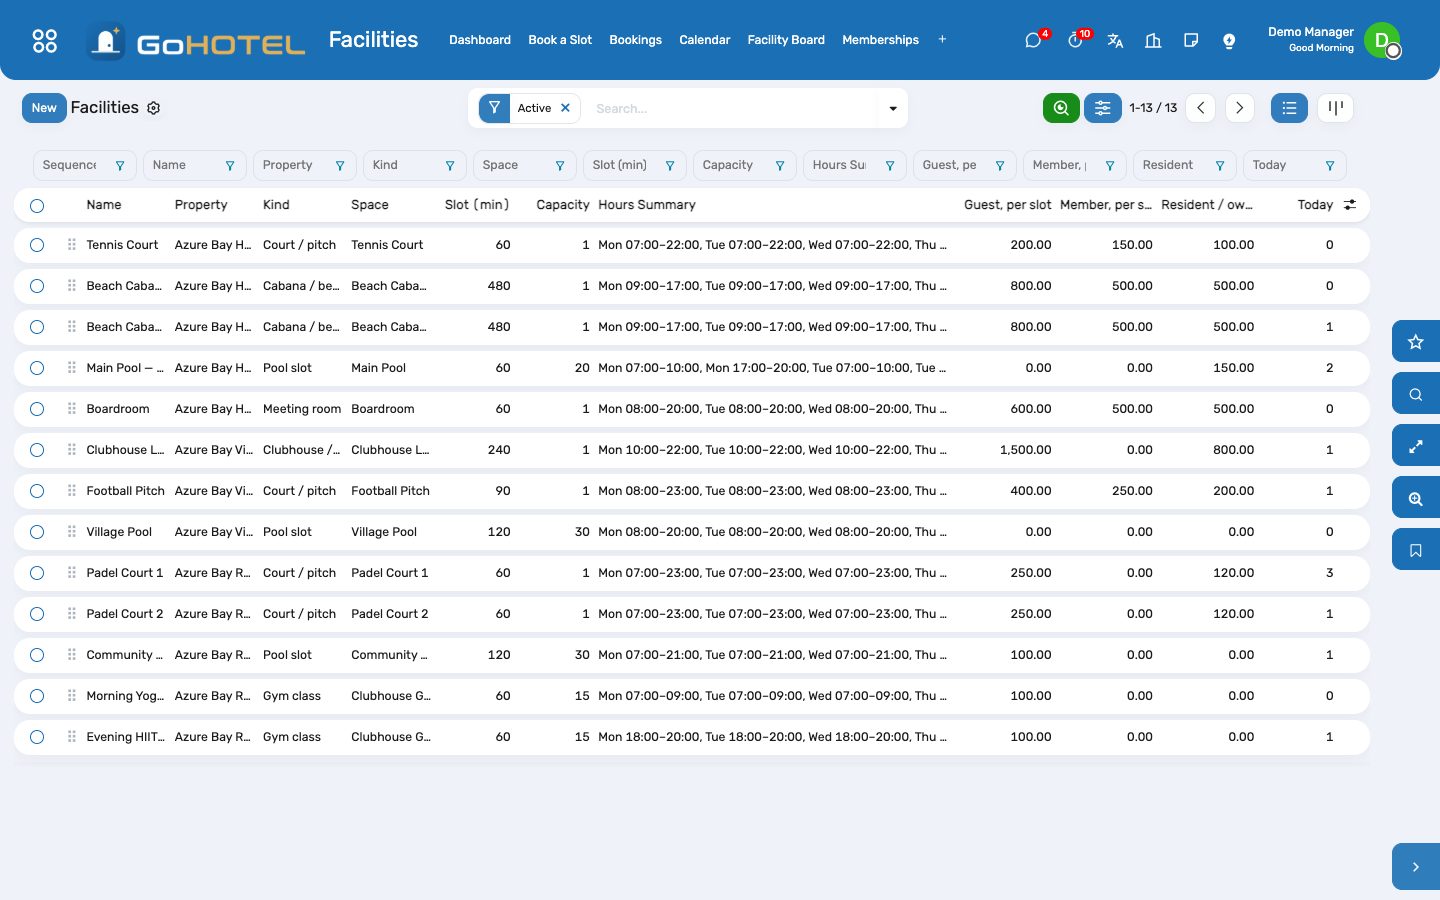
Task: Select the Village Pool row checkbox
Action: (x=37, y=532)
